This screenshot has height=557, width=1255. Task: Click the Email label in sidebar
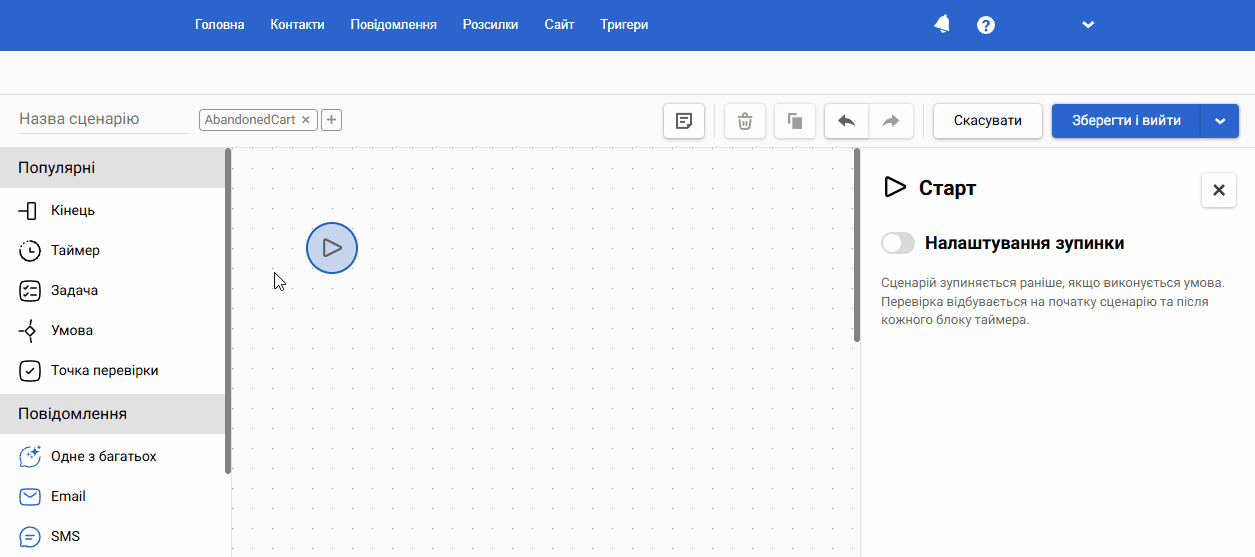[68, 497]
